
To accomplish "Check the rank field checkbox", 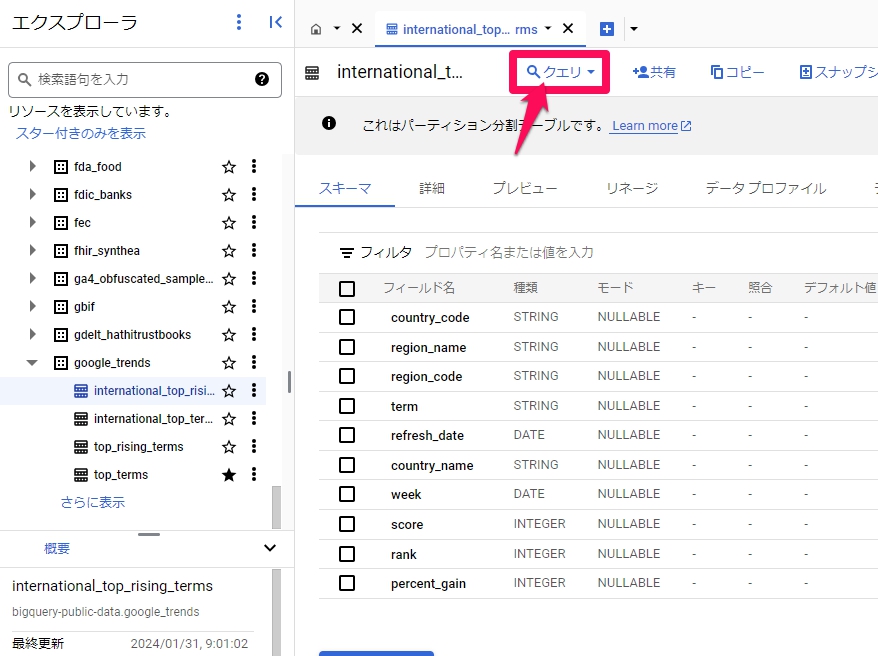I will click(x=347, y=554).
